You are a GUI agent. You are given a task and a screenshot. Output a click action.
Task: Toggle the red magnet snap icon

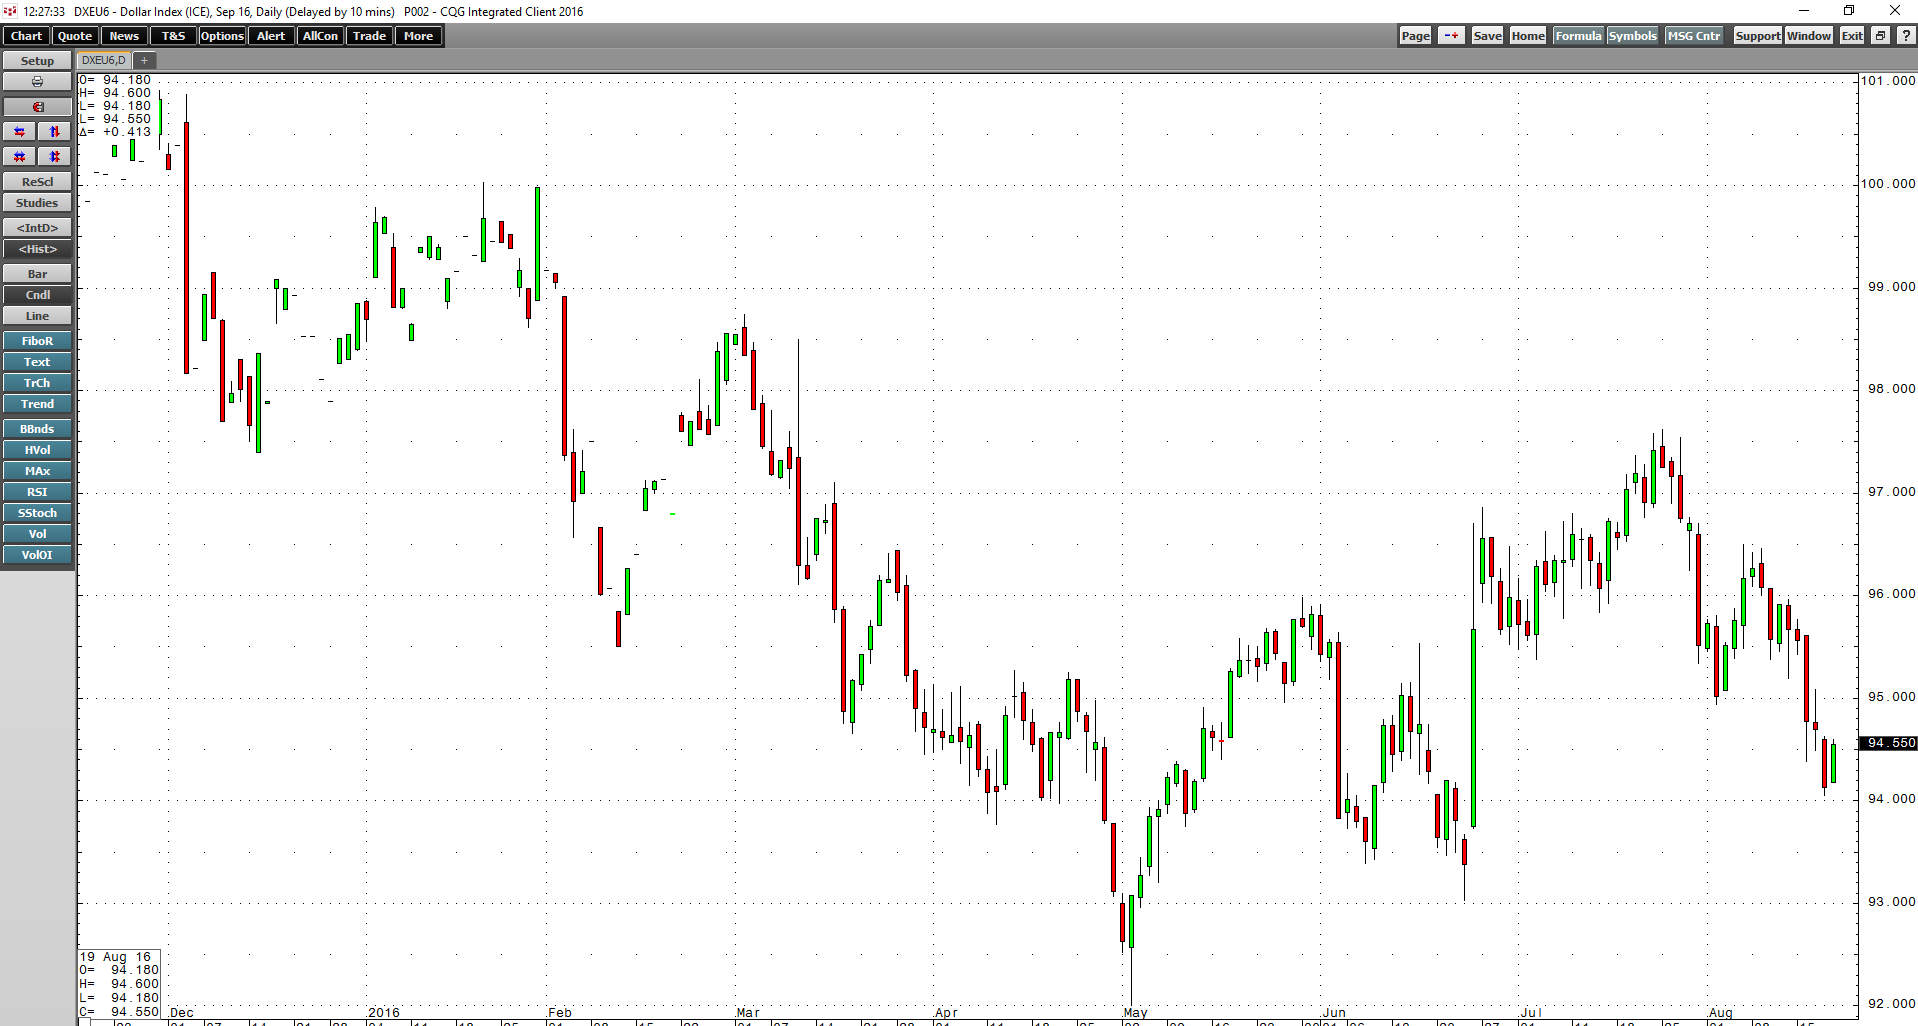coord(37,107)
